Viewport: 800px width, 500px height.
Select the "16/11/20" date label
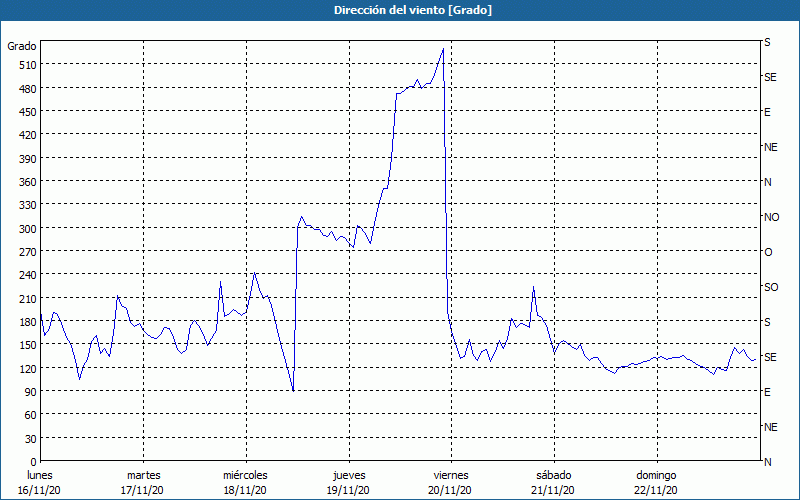[x=40, y=491]
